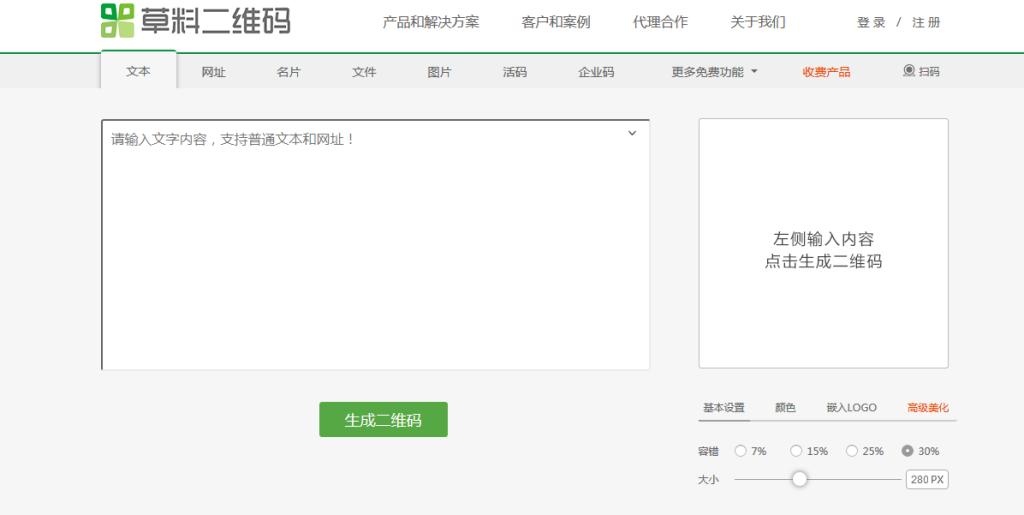Switch to the 文本 tab

pos(138,70)
